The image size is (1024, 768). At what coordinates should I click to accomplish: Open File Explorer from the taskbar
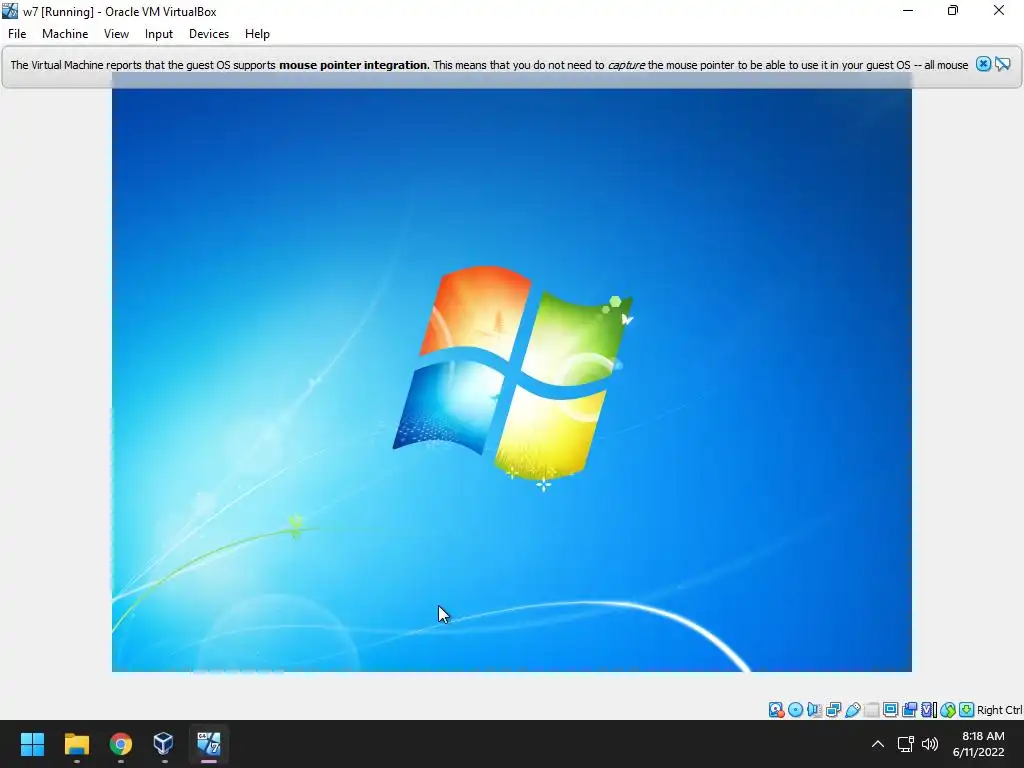76,744
